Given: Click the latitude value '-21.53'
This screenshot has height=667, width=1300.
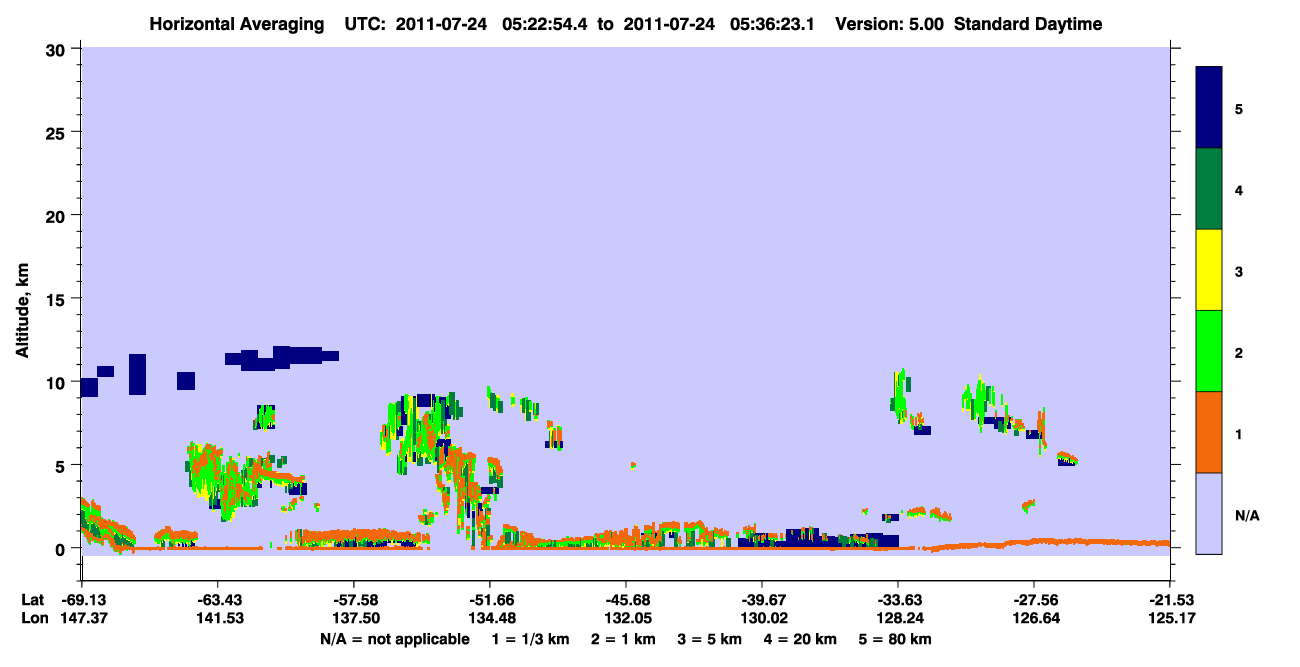Looking at the screenshot, I should pyautogui.click(x=1169, y=600).
